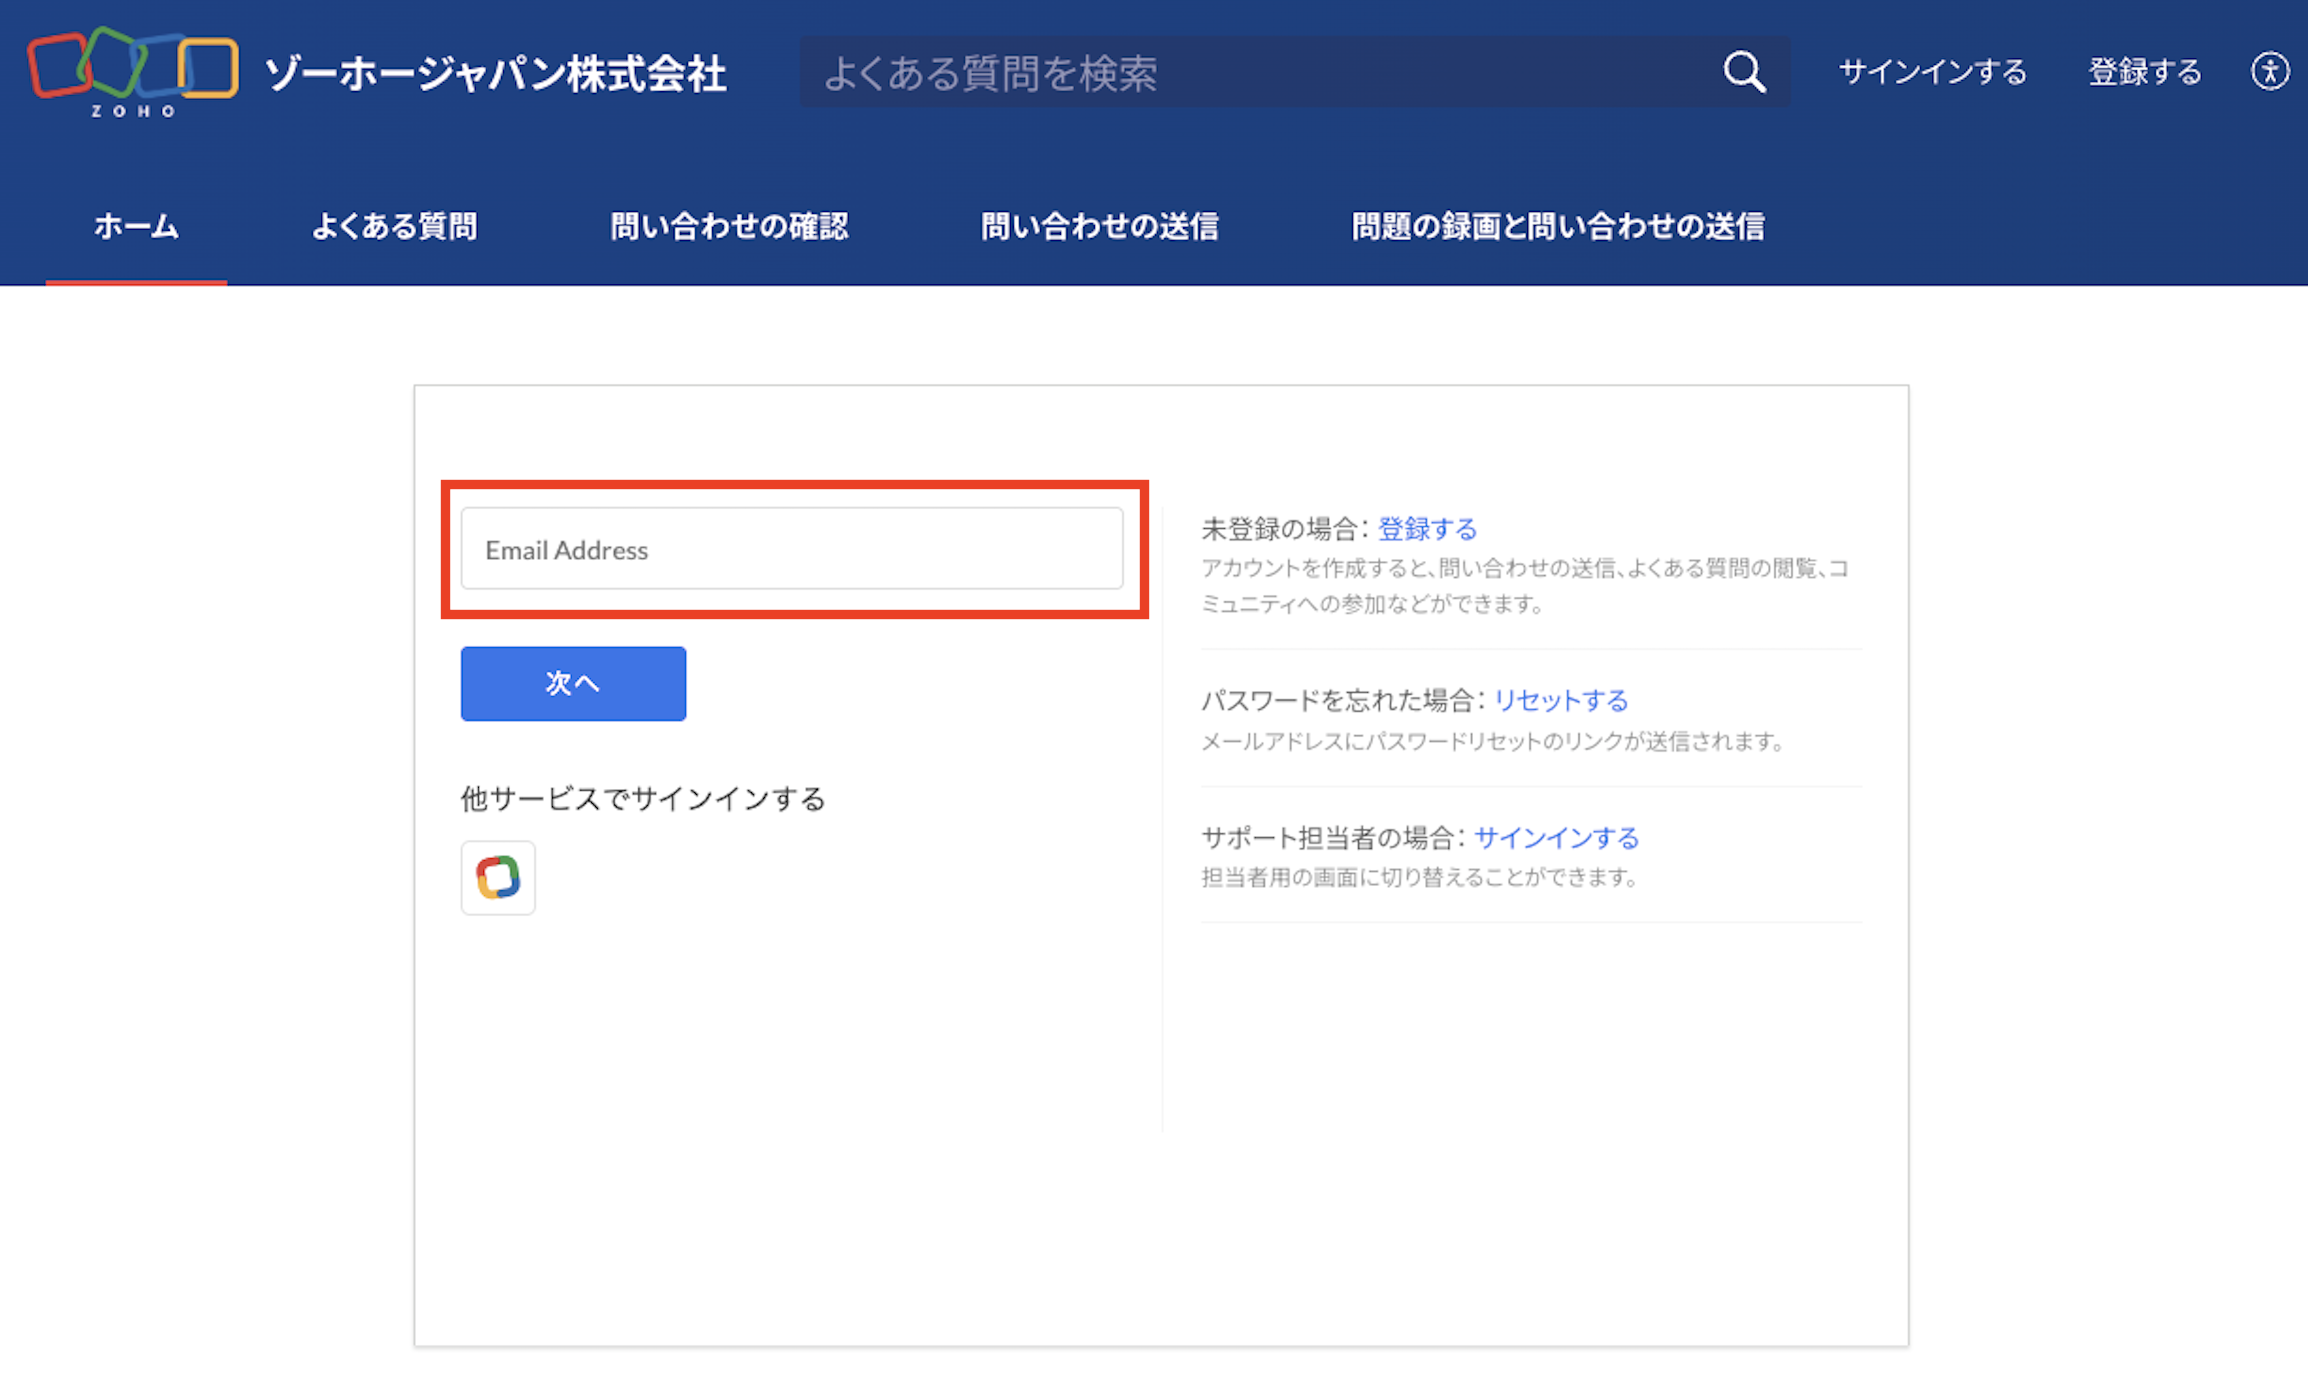The height and width of the screenshot is (1390, 2308).
Task: Go to 問い合わせの確認 tab
Action: coord(729,226)
